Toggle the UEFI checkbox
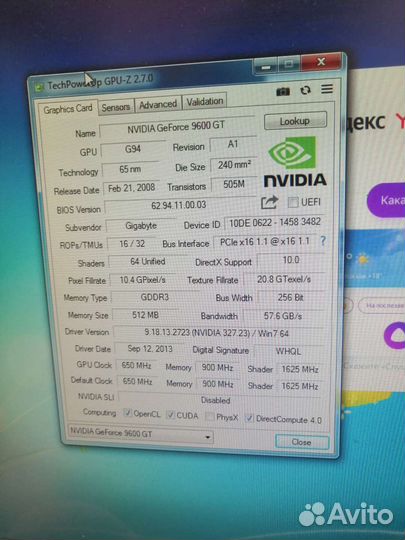405x540 pixels. coord(293,202)
